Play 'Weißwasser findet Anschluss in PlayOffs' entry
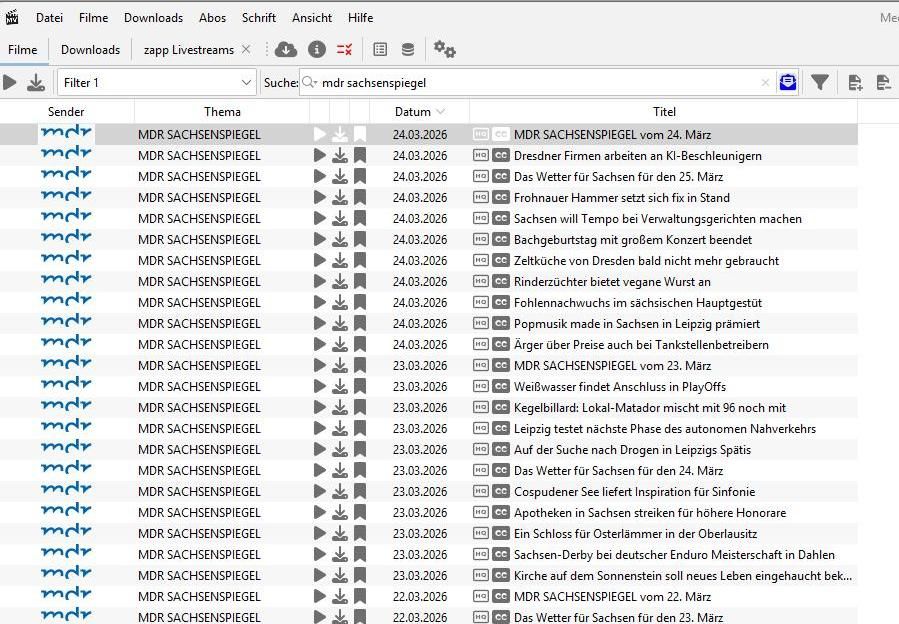Viewport: 899px width, 624px height. point(320,387)
